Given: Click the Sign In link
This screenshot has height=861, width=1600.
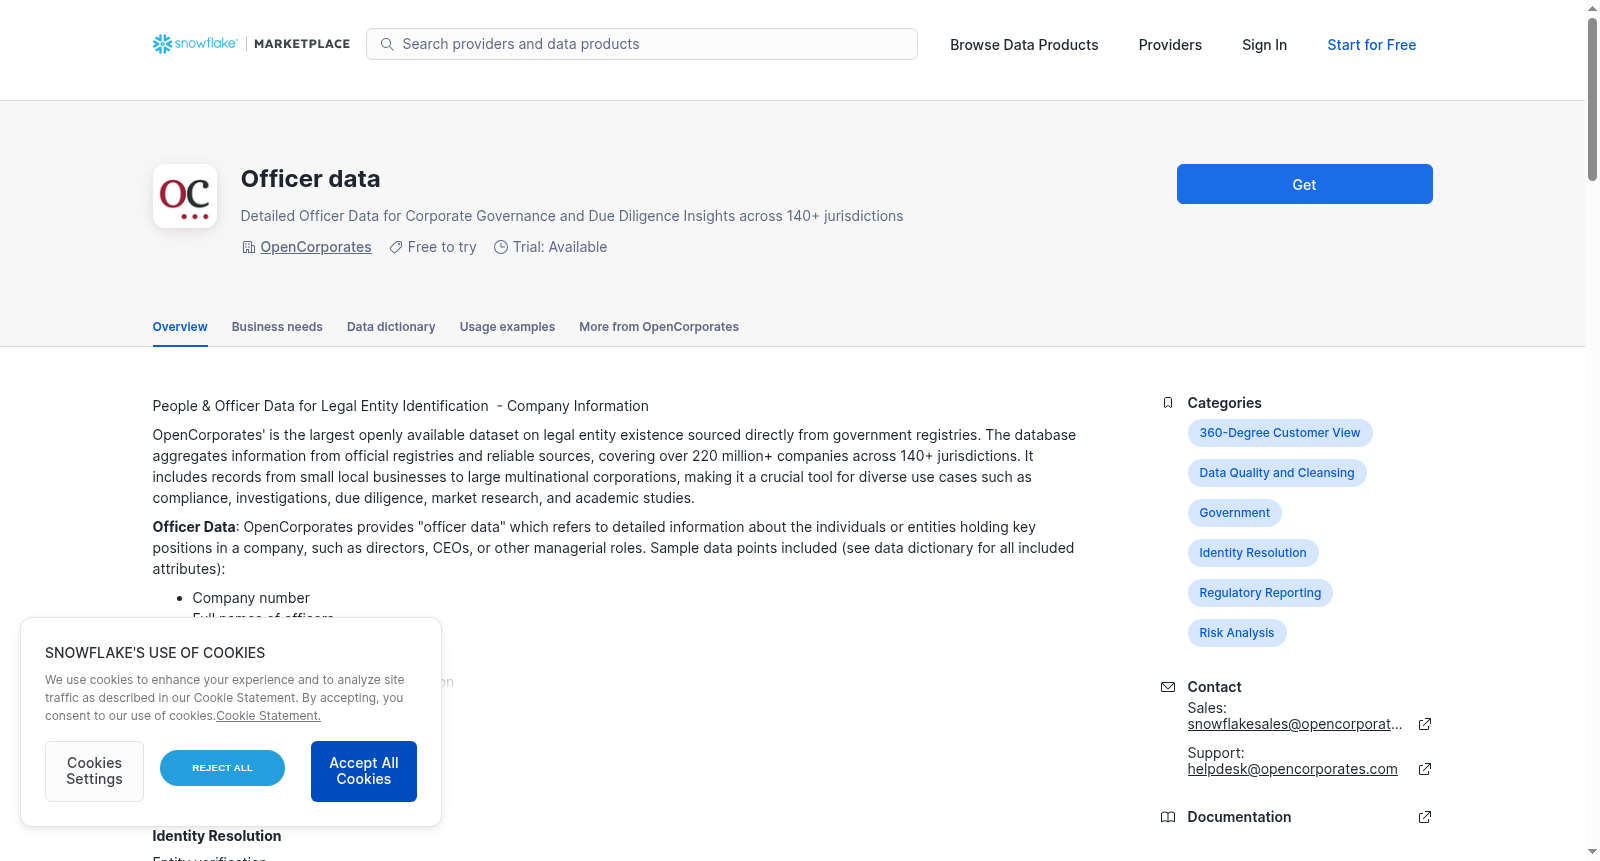Looking at the screenshot, I should [1264, 45].
